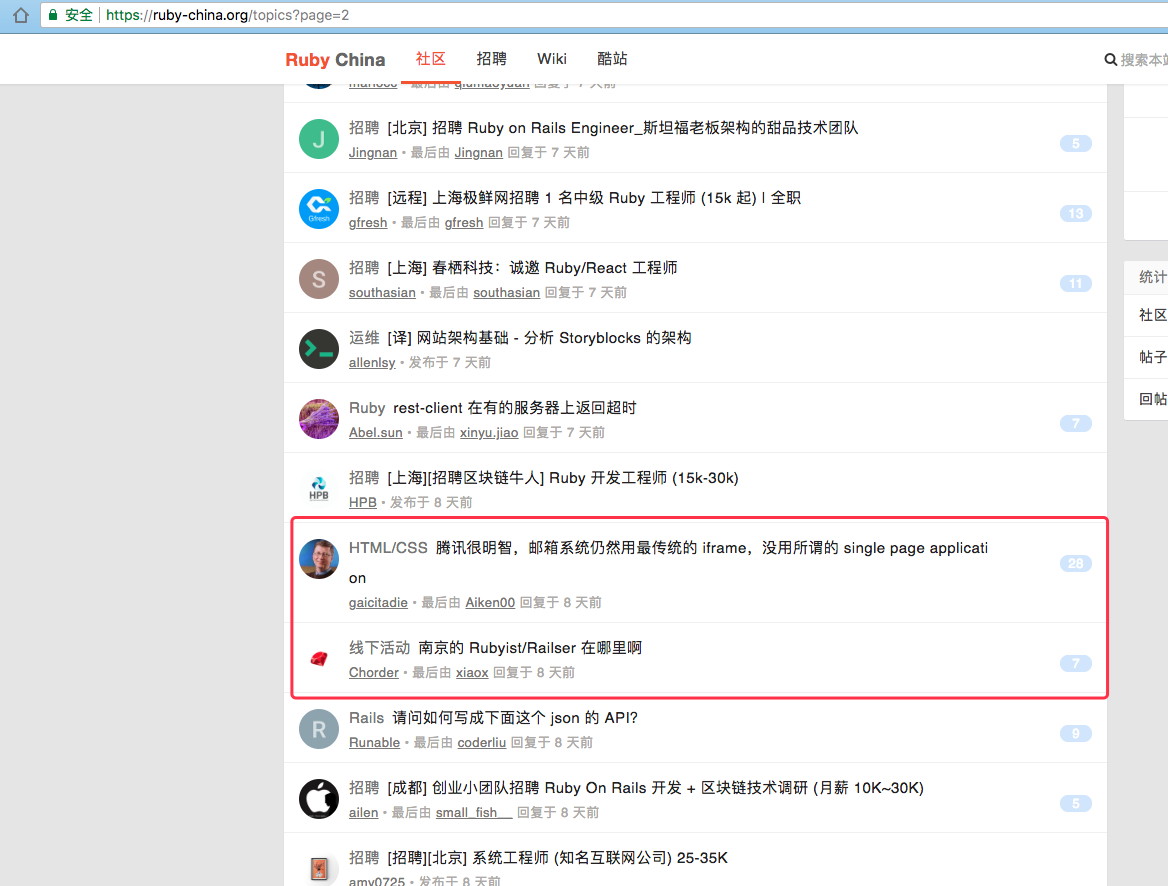
Task: Click author link amy0725
Action: coord(377,881)
